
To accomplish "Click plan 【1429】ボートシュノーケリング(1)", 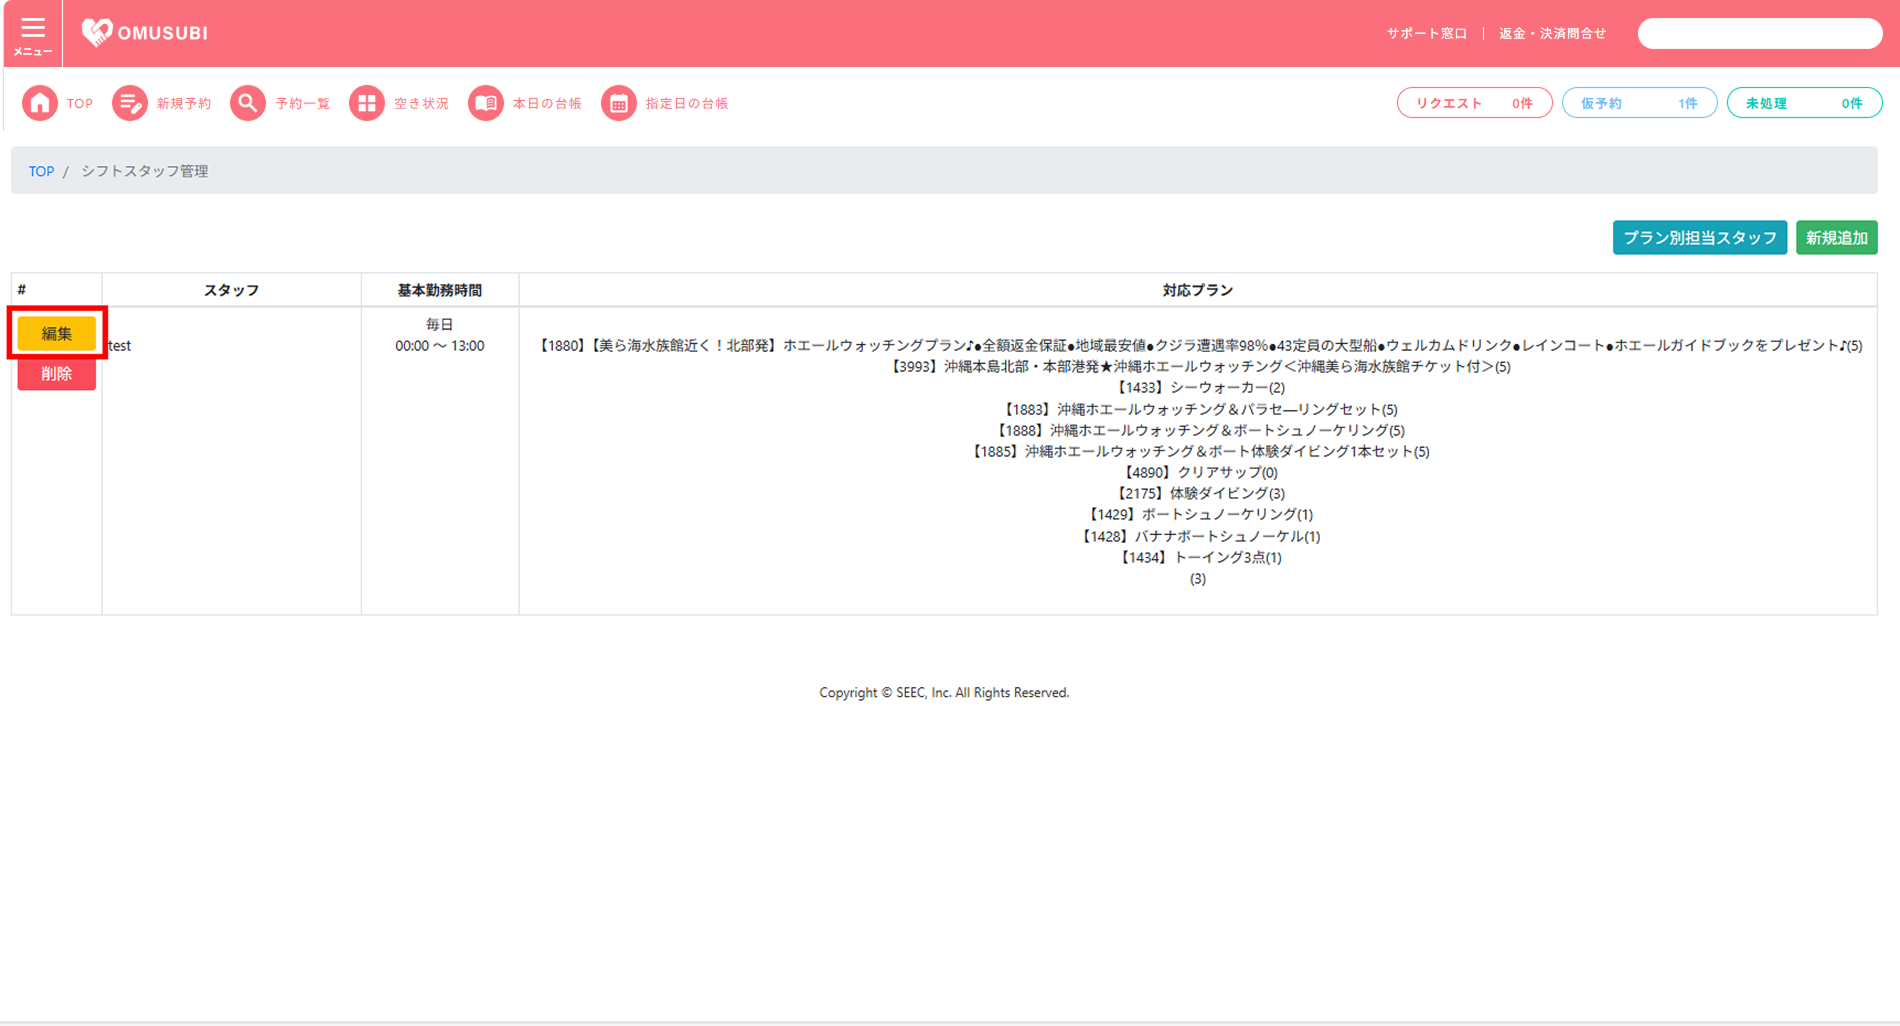I will coord(1198,514).
